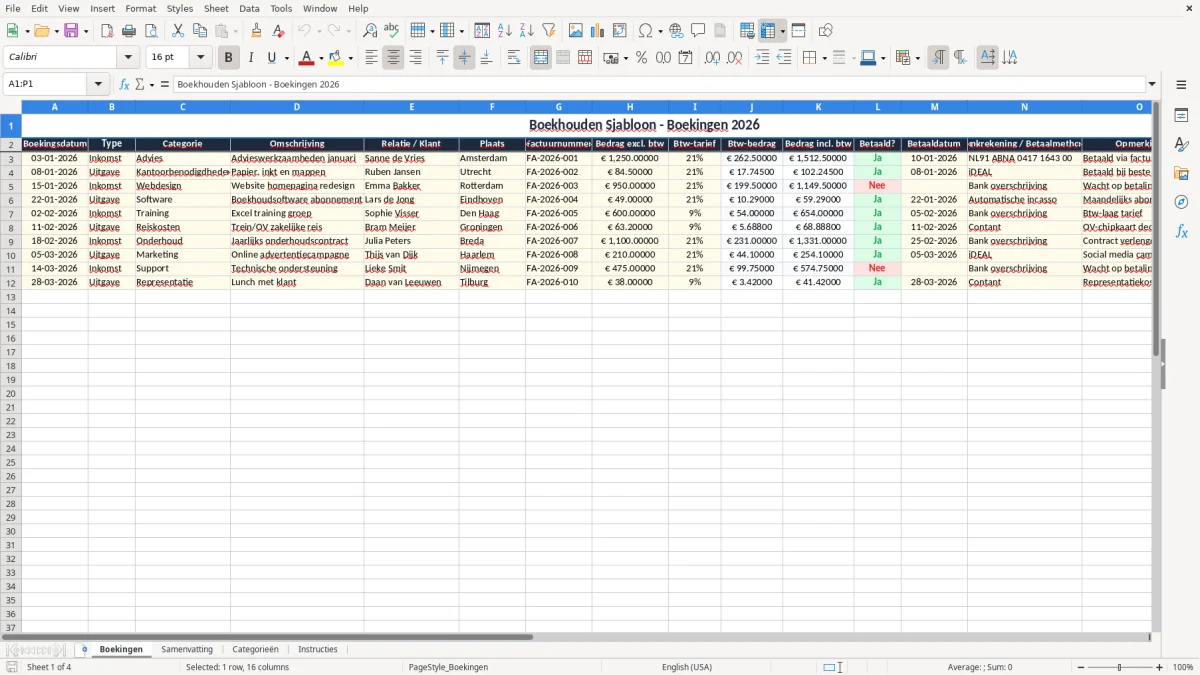Open Find & Replace
This screenshot has width=1200, height=675.
click(370, 31)
